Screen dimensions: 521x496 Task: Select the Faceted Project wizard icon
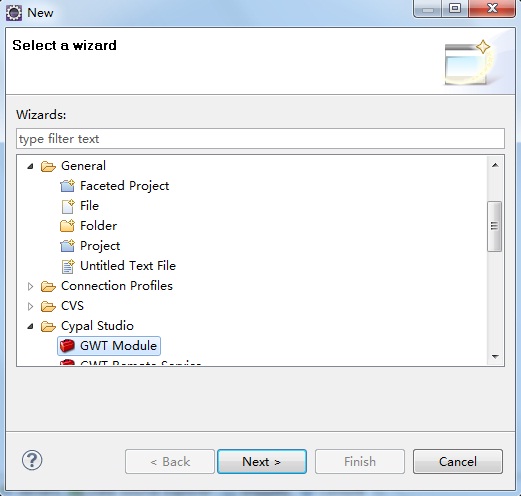pos(67,186)
